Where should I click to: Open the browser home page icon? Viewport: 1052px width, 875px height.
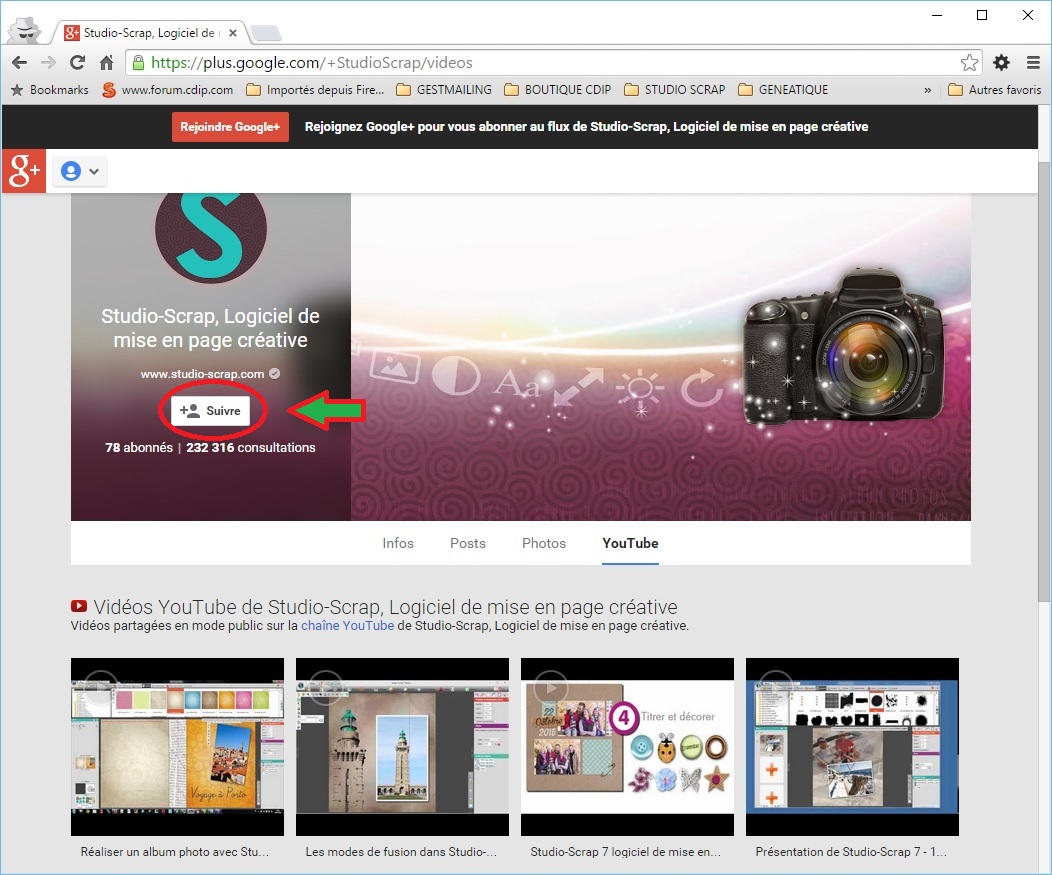click(106, 62)
